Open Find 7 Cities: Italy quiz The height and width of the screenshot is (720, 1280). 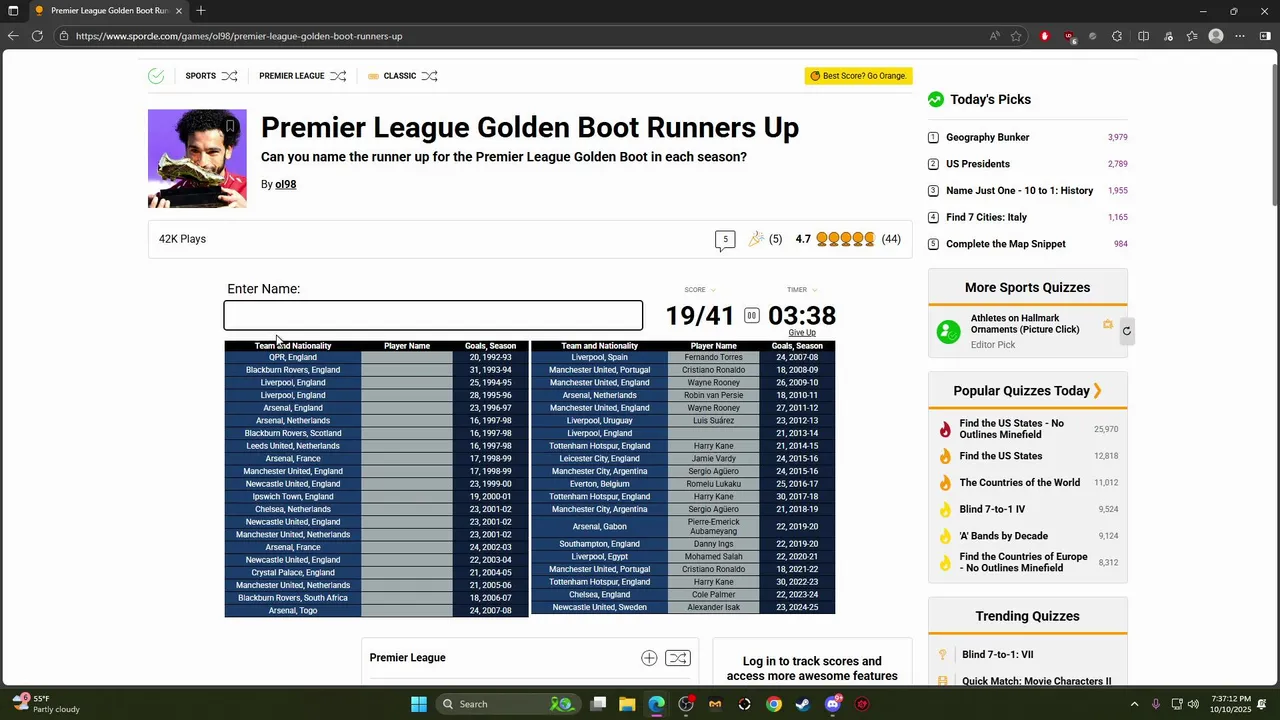pyautogui.click(x=987, y=217)
